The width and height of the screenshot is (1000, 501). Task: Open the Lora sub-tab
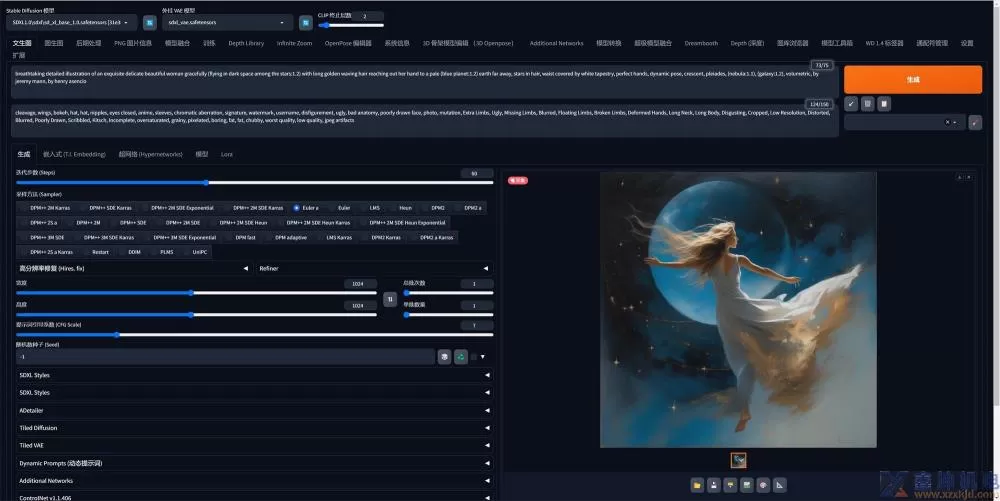pyautogui.click(x=227, y=154)
